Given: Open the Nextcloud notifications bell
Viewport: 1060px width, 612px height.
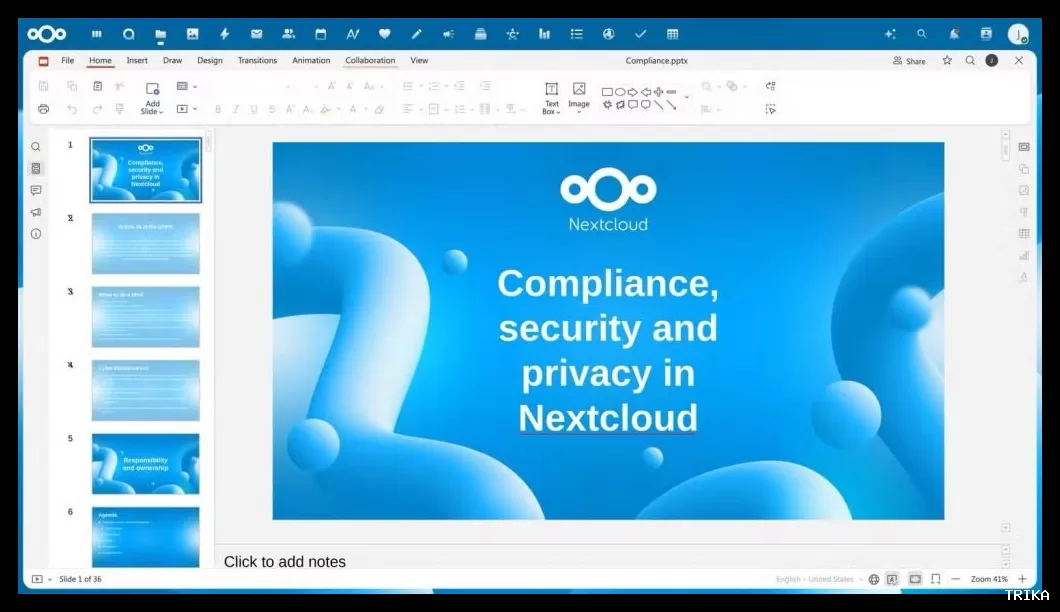Looking at the screenshot, I should pyautogui.click(x=954, y=34).
